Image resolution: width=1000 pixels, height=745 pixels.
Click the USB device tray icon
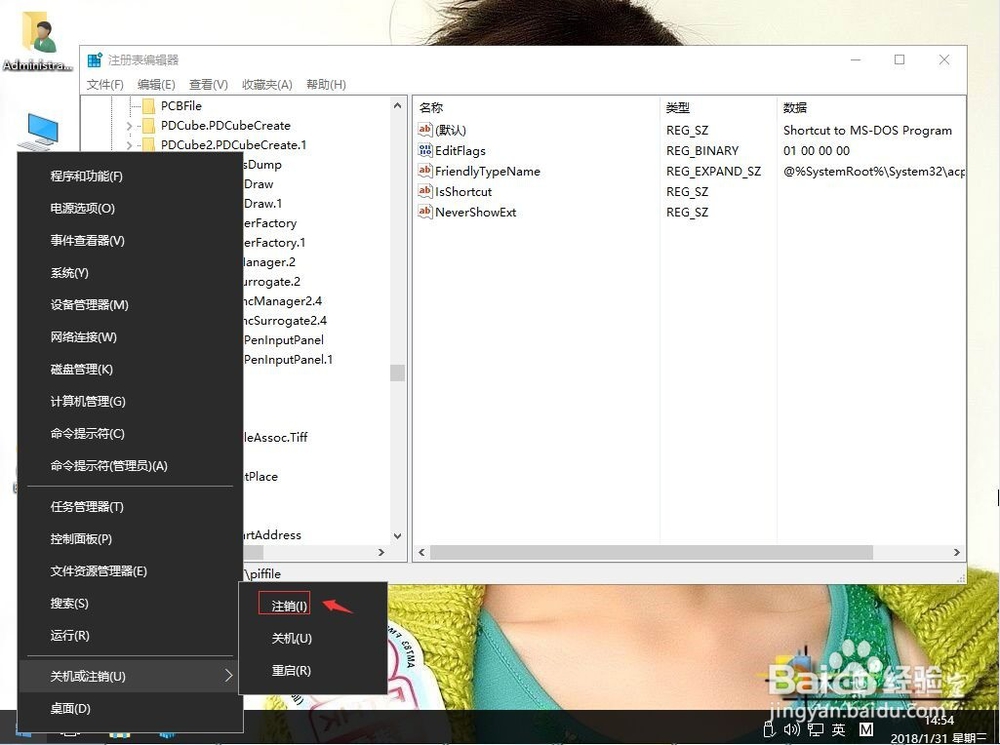(x=769, y=729)
